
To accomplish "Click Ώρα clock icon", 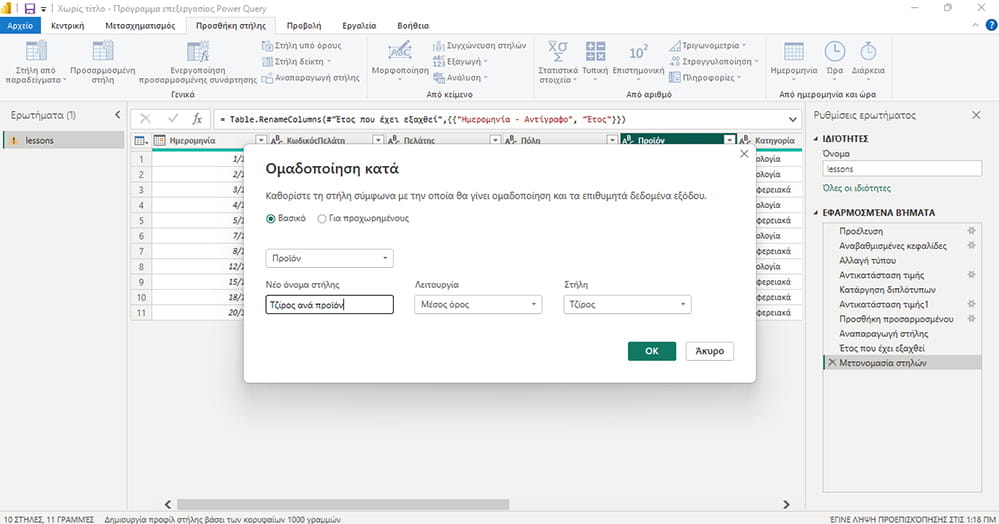I will [x=835, y=51].
